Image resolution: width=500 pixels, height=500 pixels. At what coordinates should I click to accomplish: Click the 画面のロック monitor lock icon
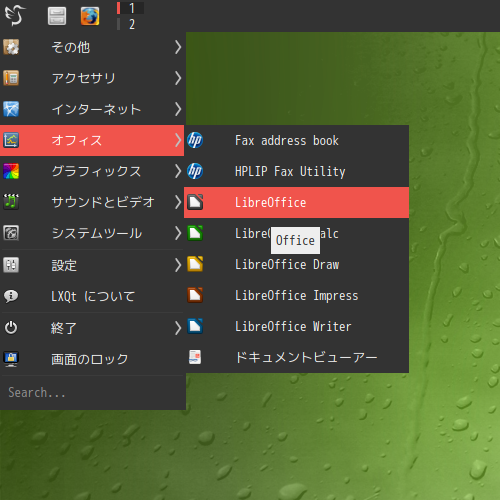tap(11, 359)
